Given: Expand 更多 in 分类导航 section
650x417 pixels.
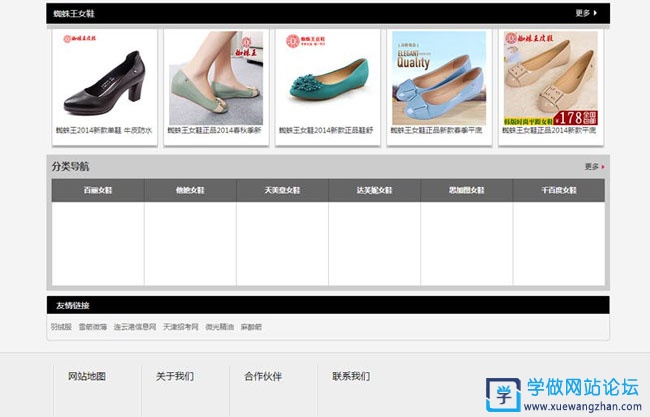Looking at the screenshot, I should [x=595, y=167].
